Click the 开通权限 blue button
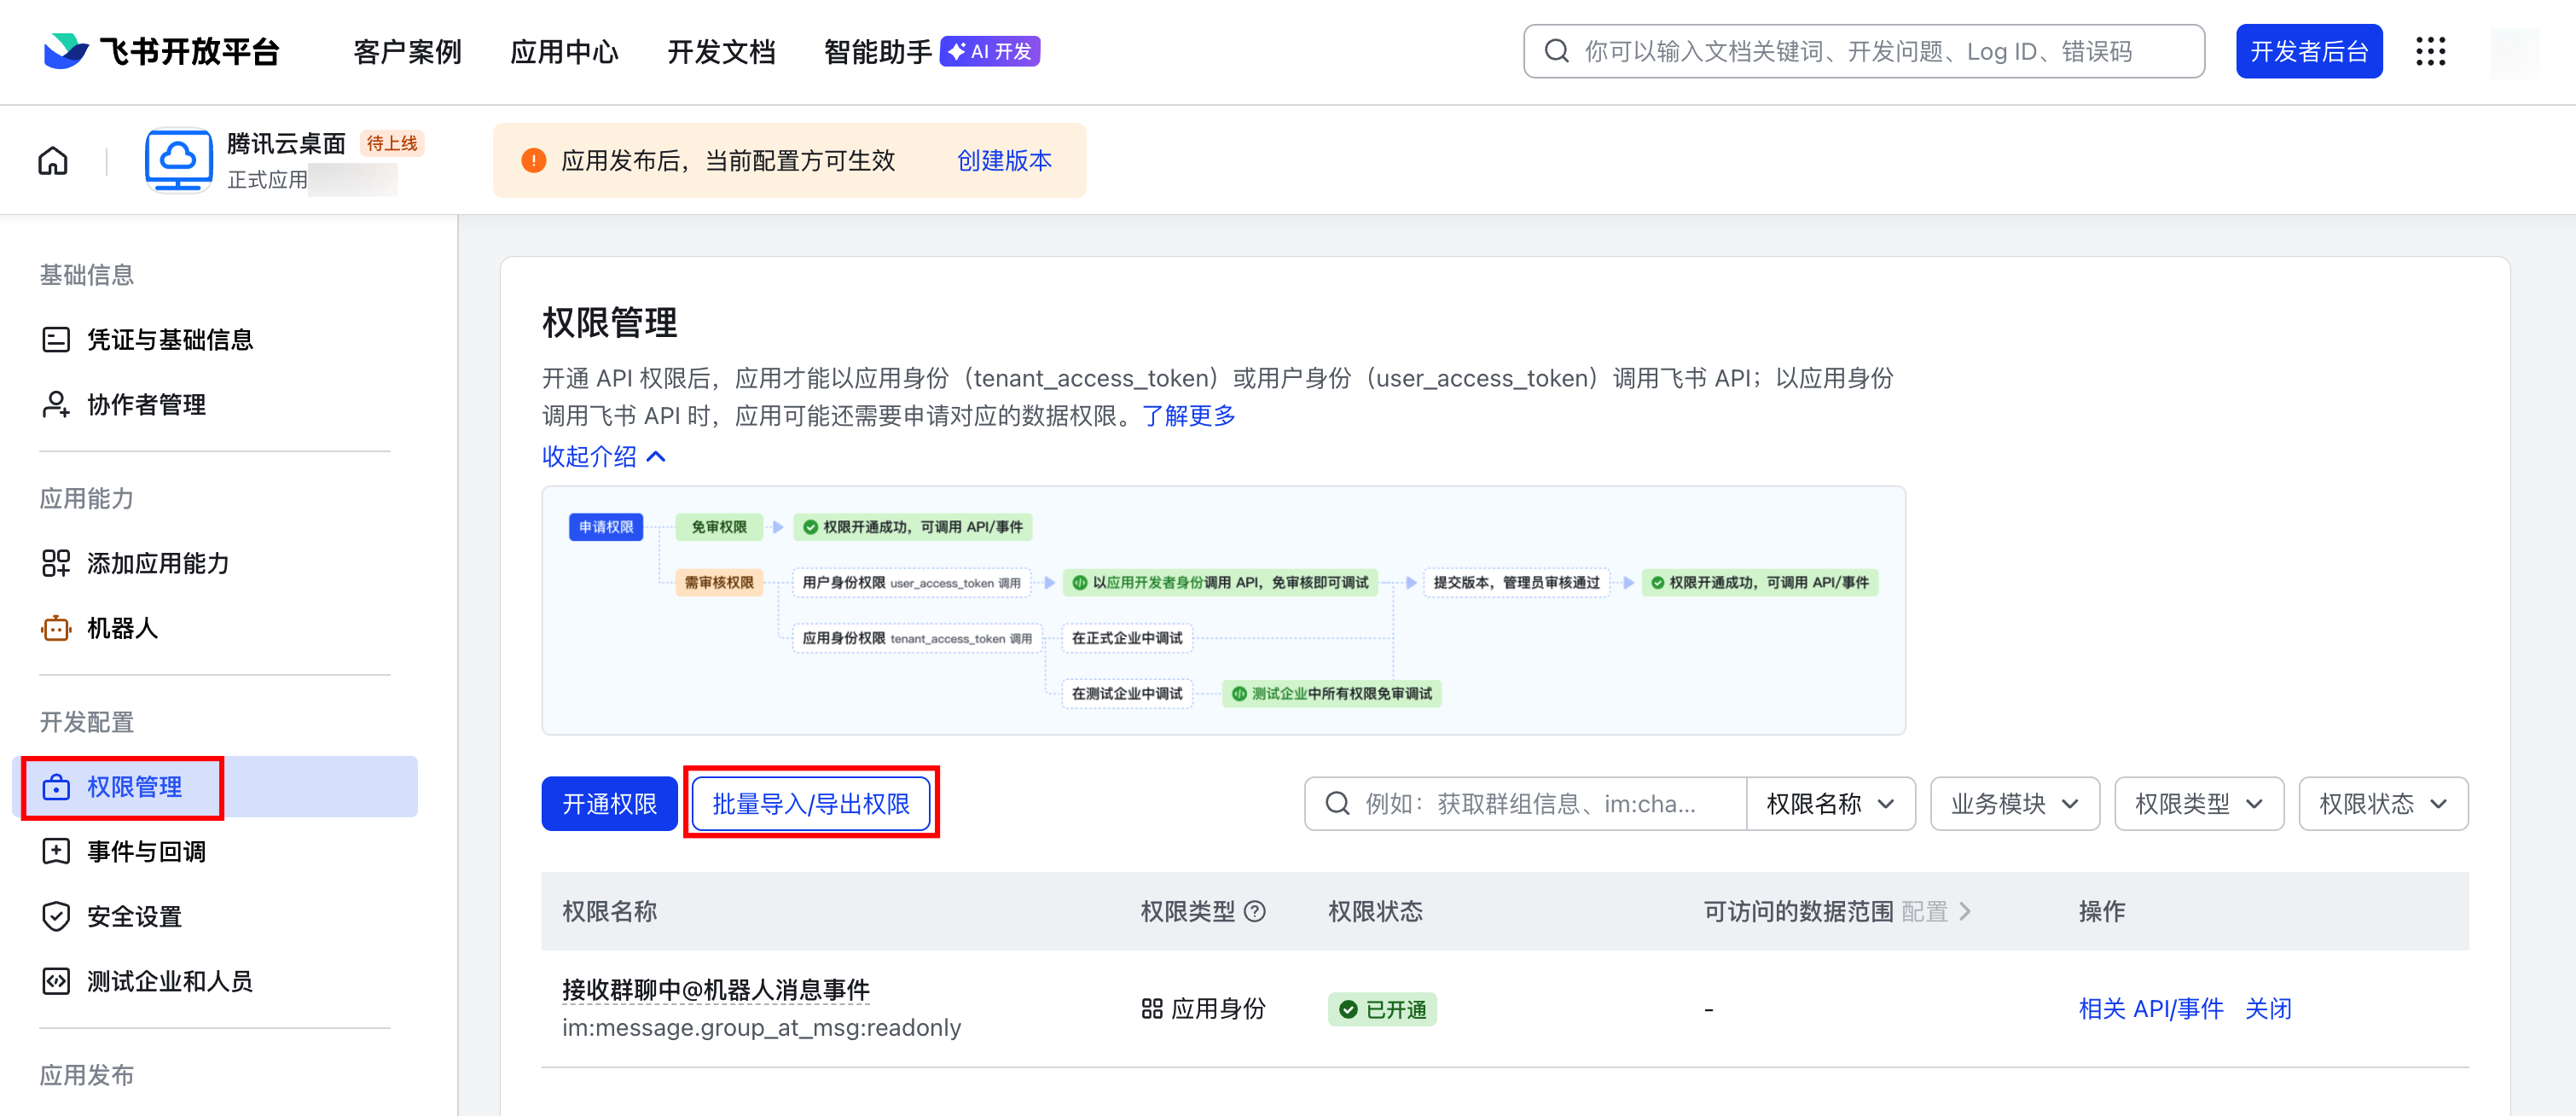 click(x=609, y=804)
